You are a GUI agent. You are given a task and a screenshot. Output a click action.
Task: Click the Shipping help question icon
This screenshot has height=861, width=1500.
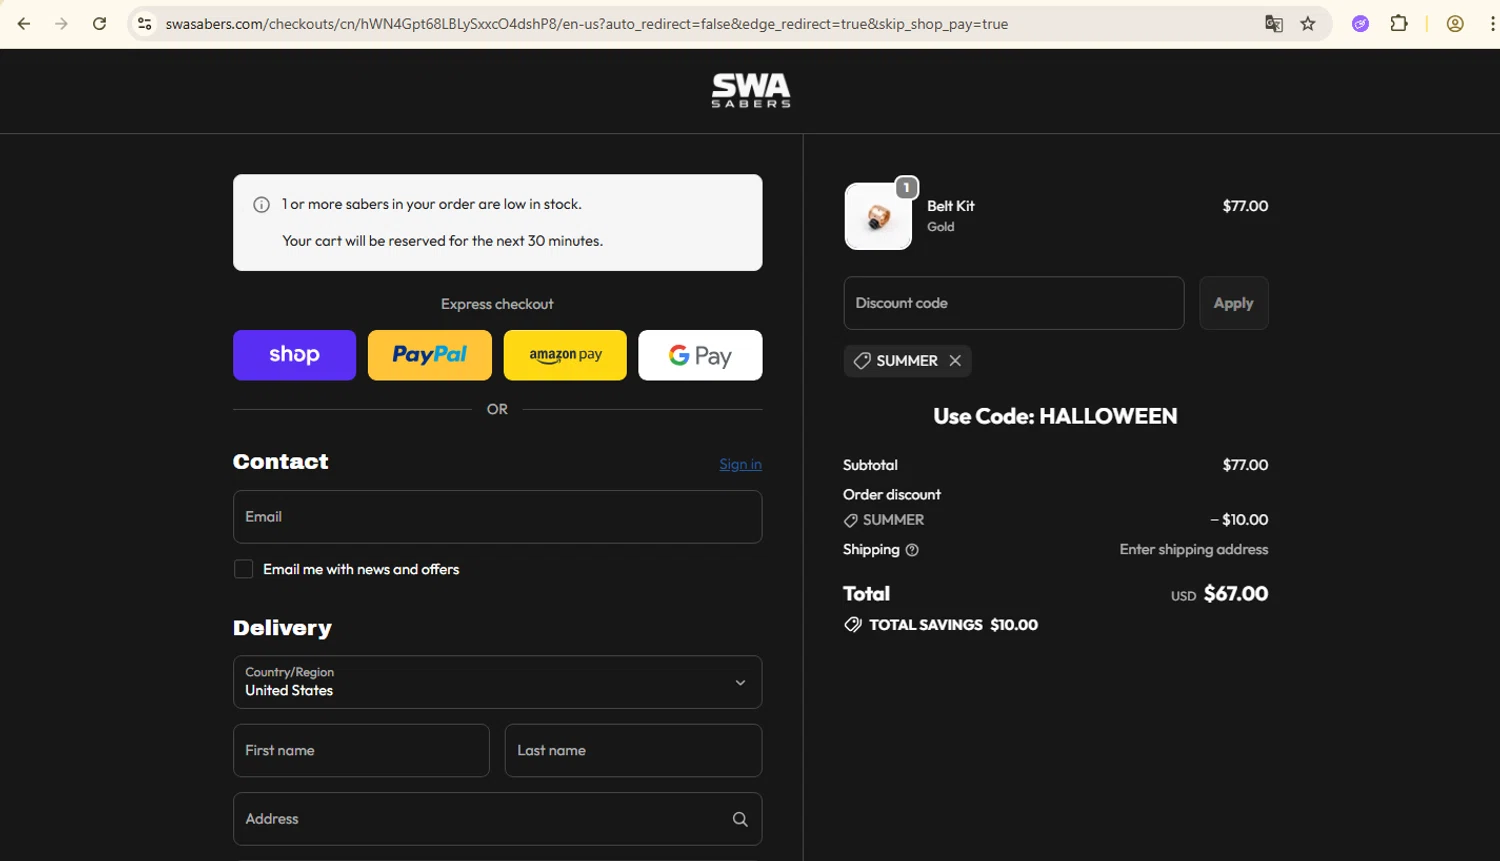[x=912, y=550]
